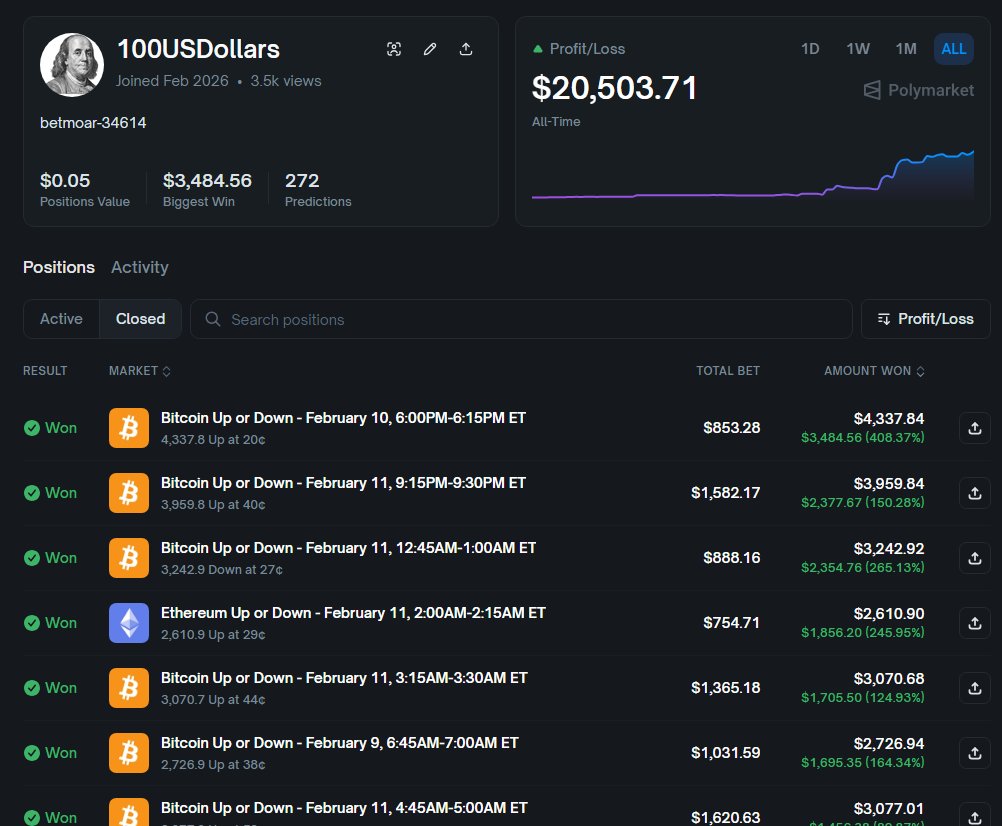This screenshot has width=1002, height=826.
Task: Click the QR scan icon beside 100USDollars
Action: [x=394, y=49]
